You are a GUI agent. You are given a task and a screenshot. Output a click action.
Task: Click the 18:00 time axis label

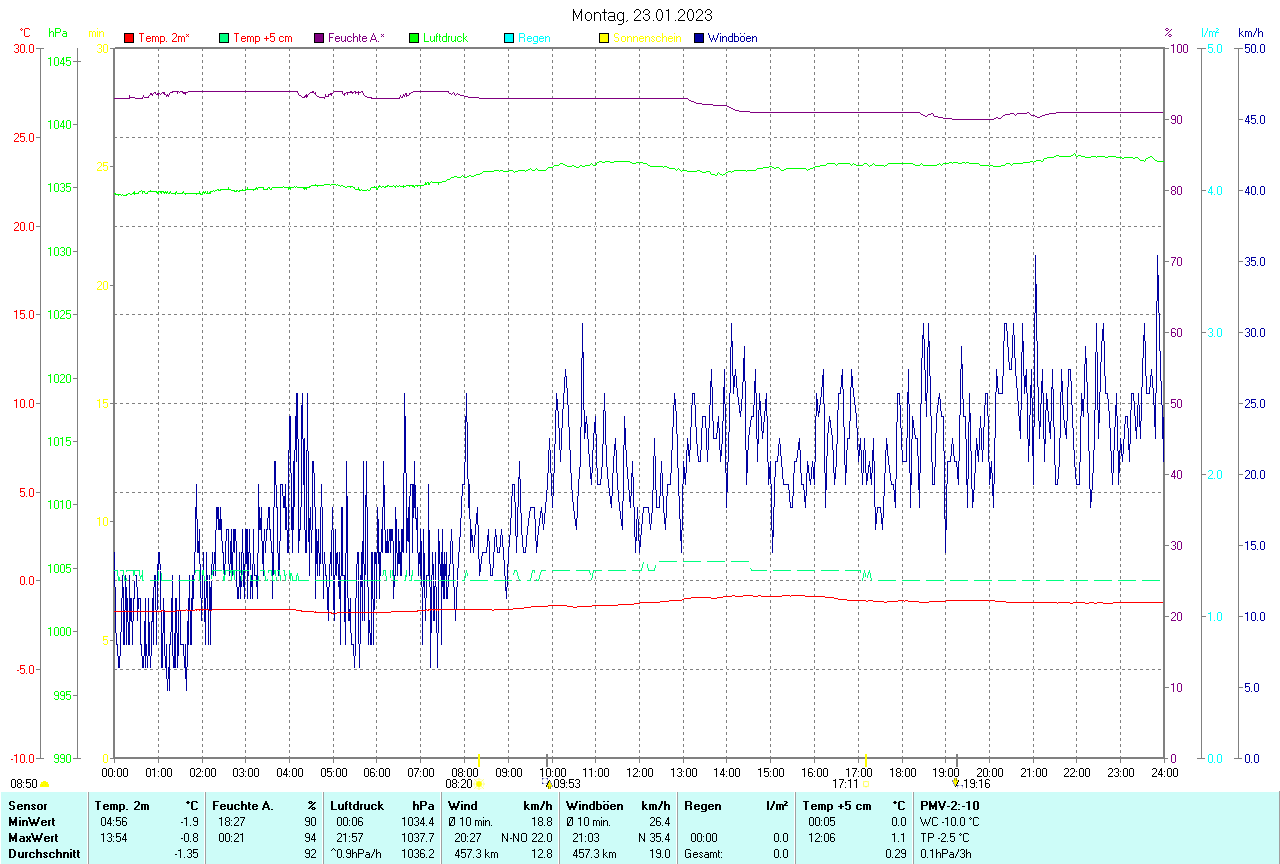[x=902, y=772]
